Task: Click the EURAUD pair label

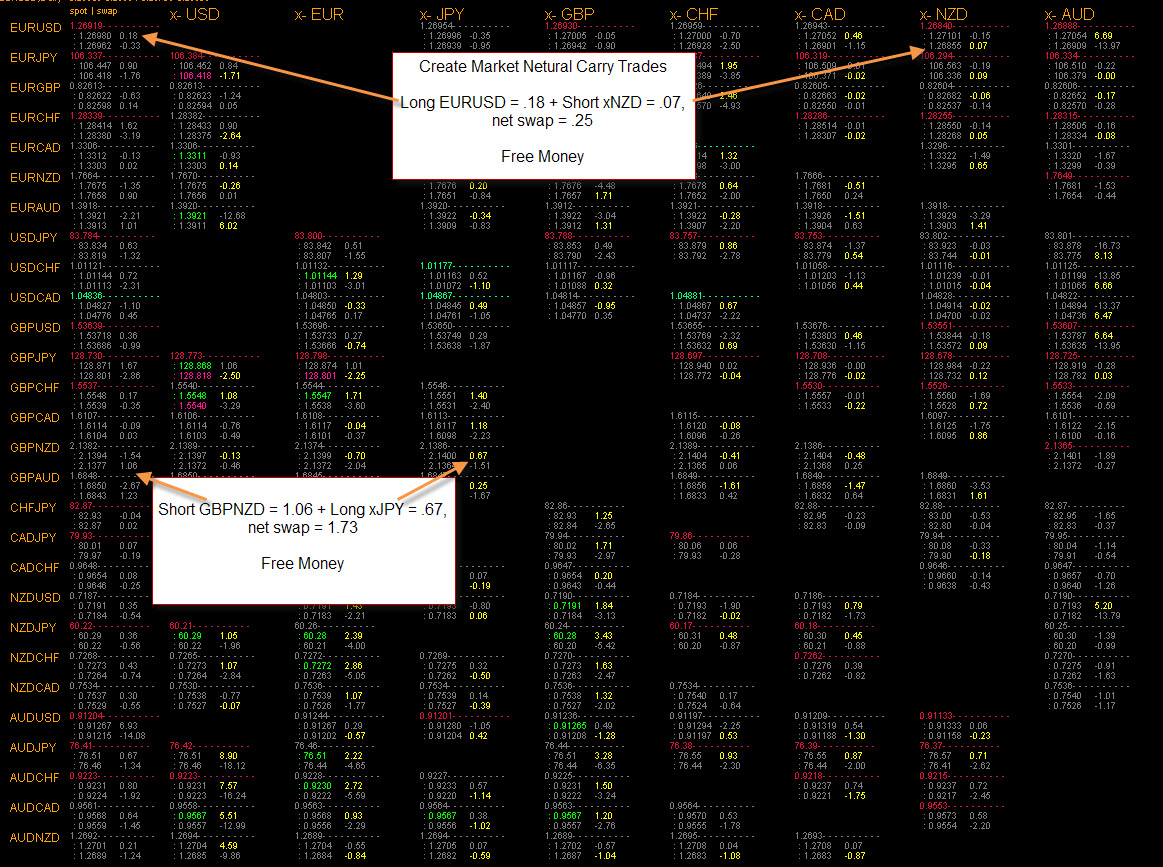Action: coord(35,208)
